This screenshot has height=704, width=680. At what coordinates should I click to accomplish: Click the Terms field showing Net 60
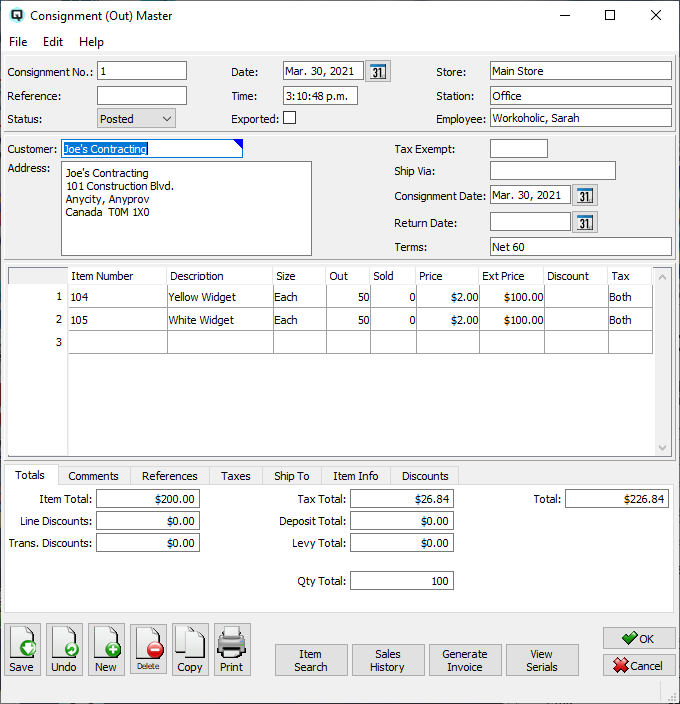pos(581,247)
